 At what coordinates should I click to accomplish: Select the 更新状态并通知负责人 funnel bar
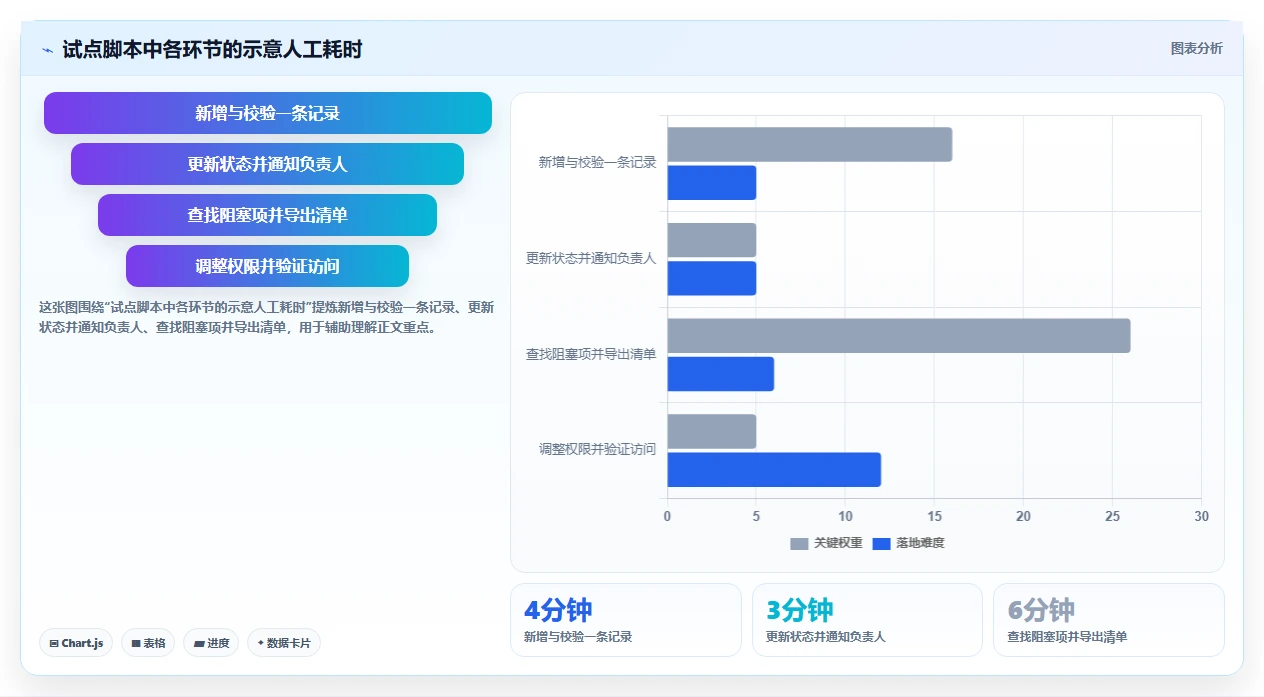267,164
